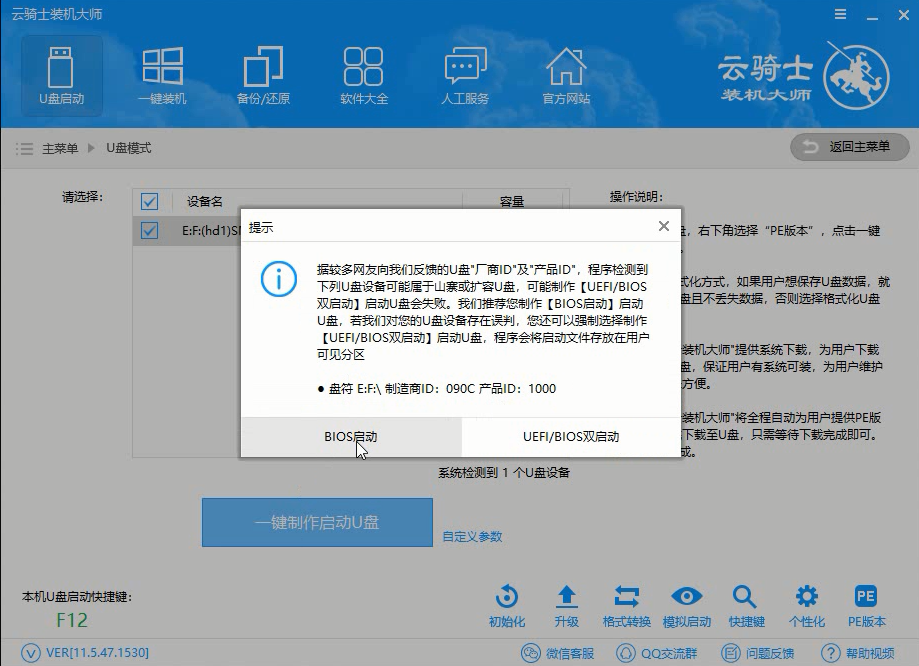Open the 一键装机 feature
This screenshot has height=666, width=919.
(x=162, y=75)
